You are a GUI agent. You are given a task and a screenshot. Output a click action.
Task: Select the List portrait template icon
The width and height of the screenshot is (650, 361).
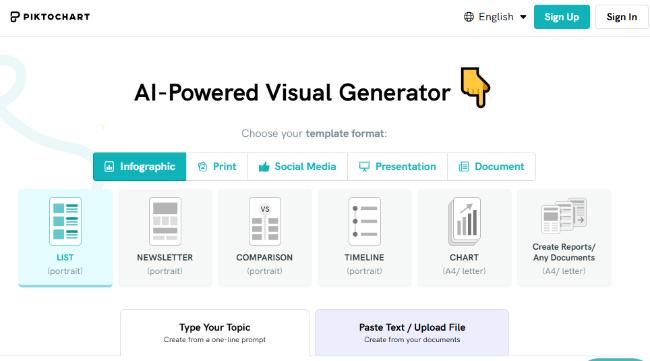pos(65,221)
